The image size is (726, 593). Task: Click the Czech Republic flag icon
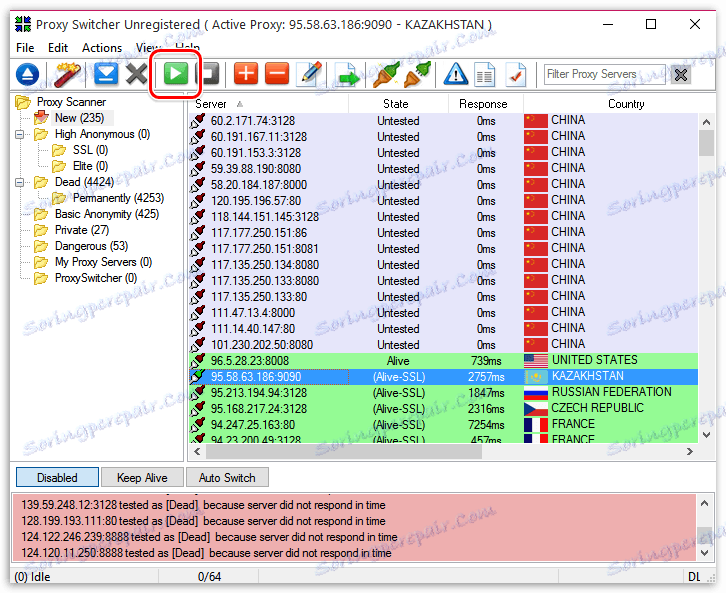[536, 409]
